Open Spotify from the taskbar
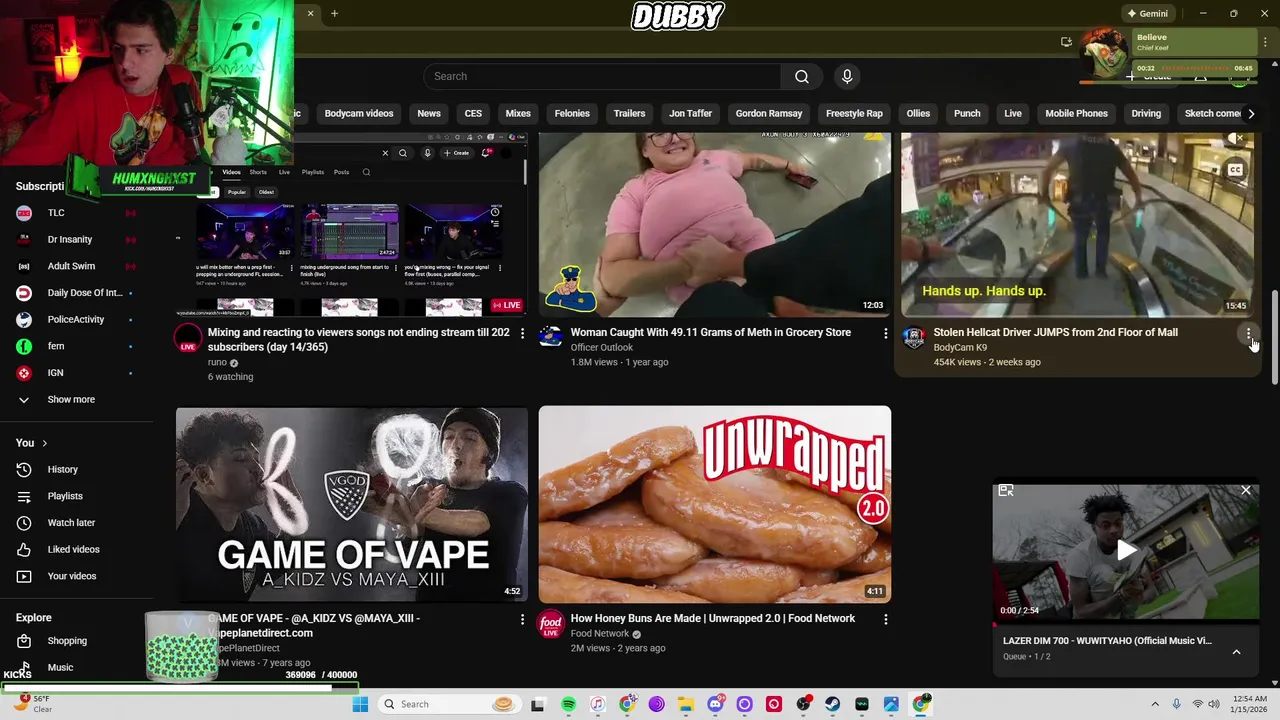The image size is (1280, 720). click(568, 704)
